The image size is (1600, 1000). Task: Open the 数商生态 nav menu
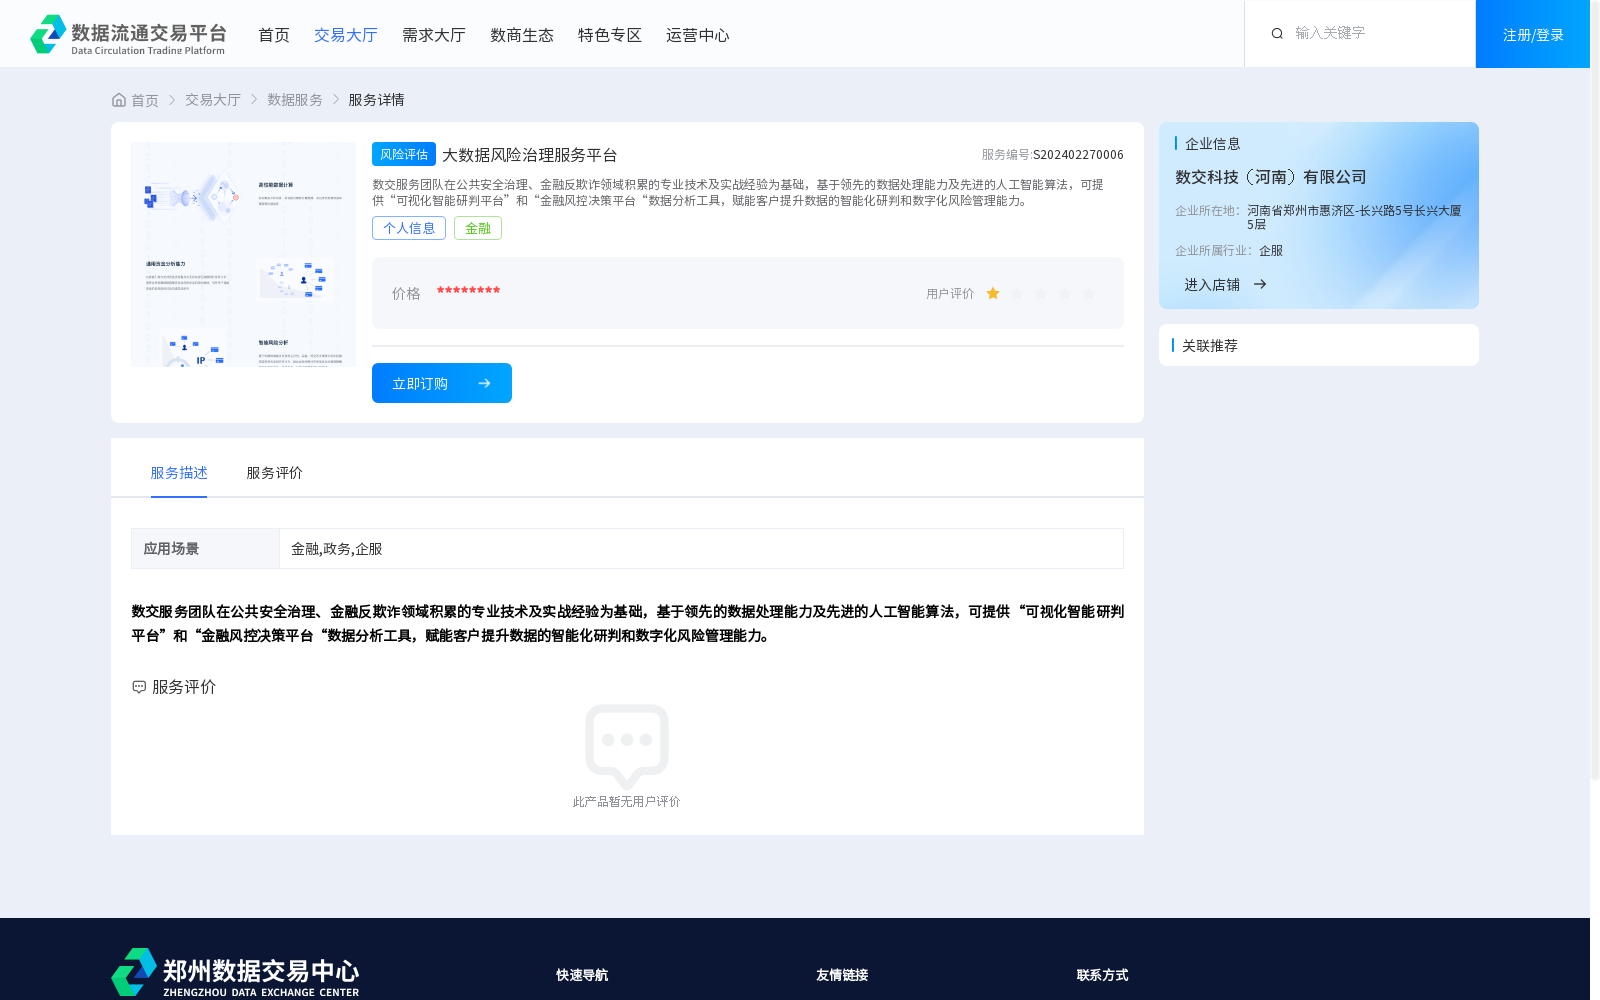[522, 35]
